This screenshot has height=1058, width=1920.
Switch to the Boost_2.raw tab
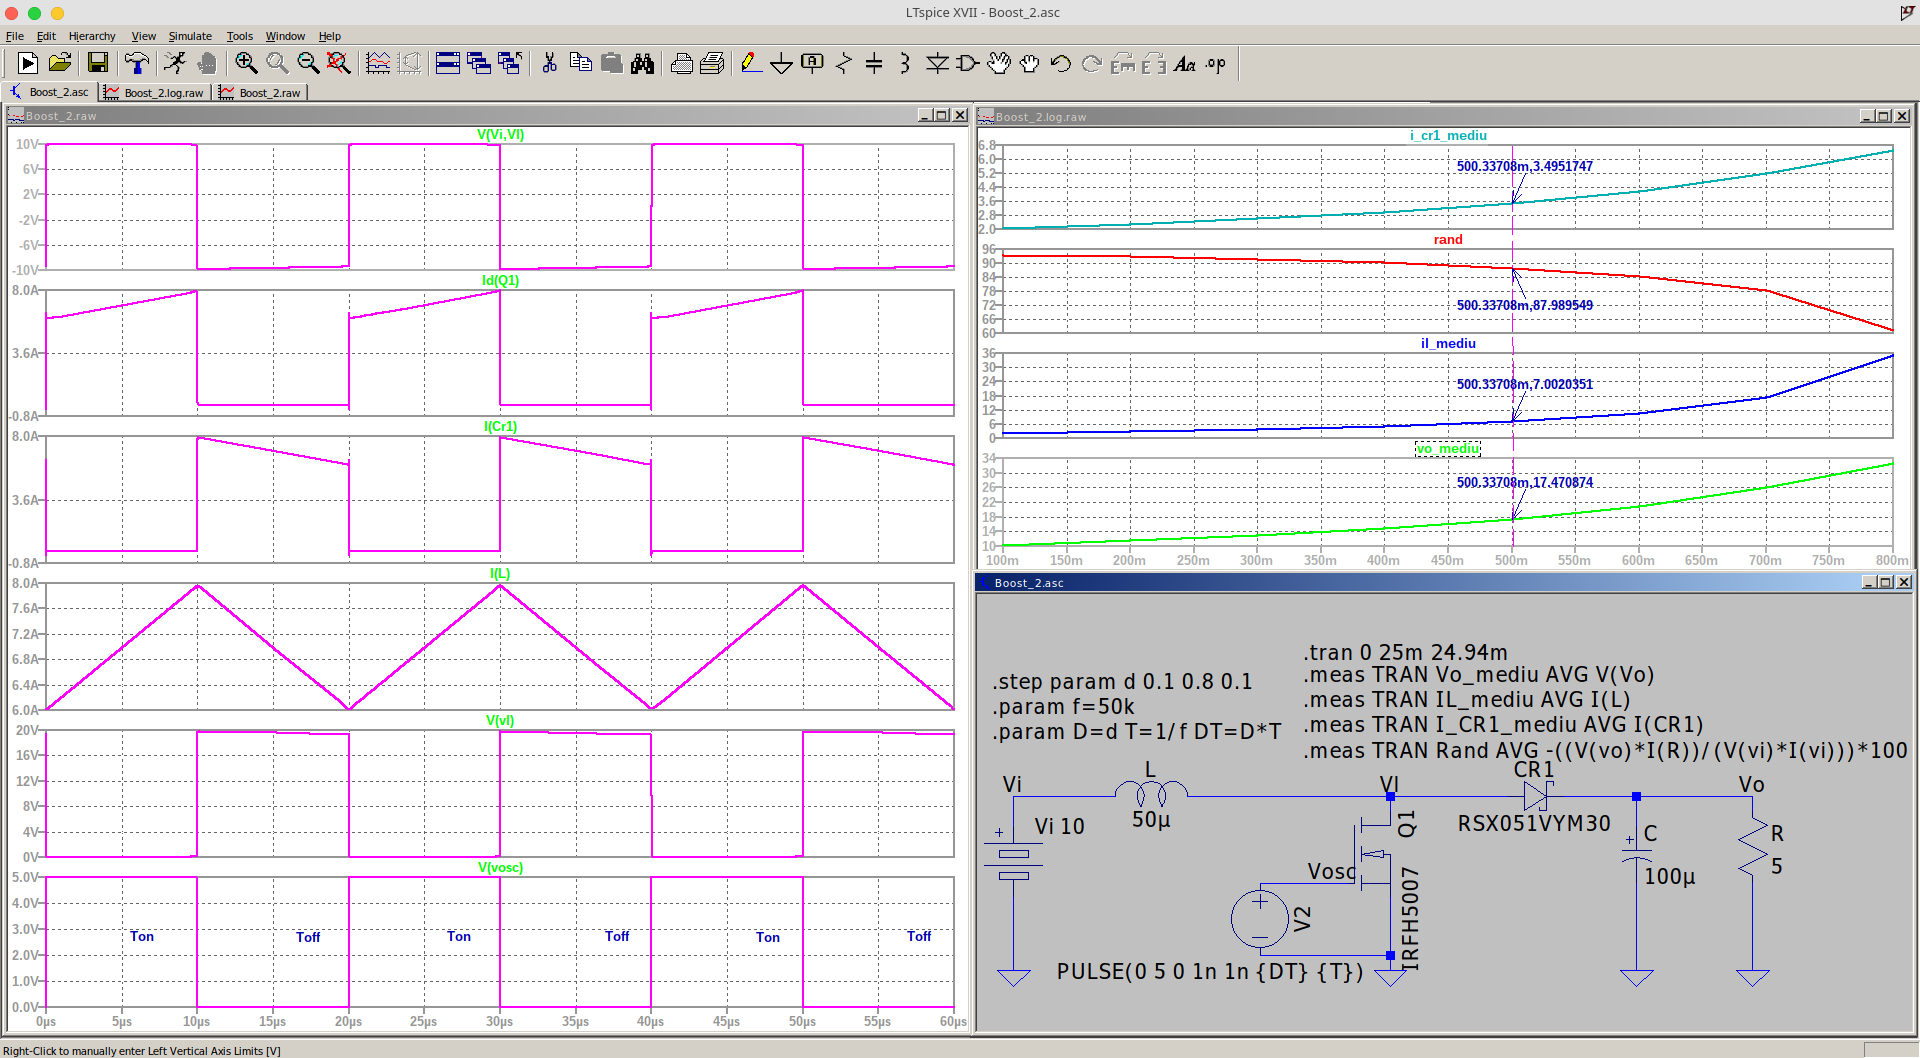[x=261, y=92]
